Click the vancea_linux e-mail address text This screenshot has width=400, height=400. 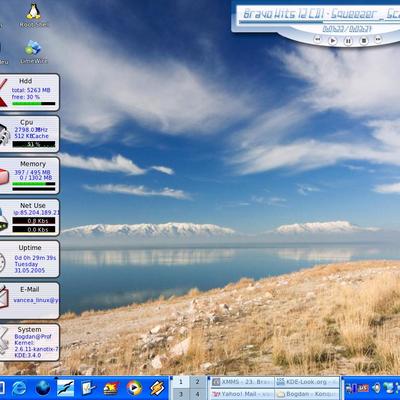tap(36, 300)
